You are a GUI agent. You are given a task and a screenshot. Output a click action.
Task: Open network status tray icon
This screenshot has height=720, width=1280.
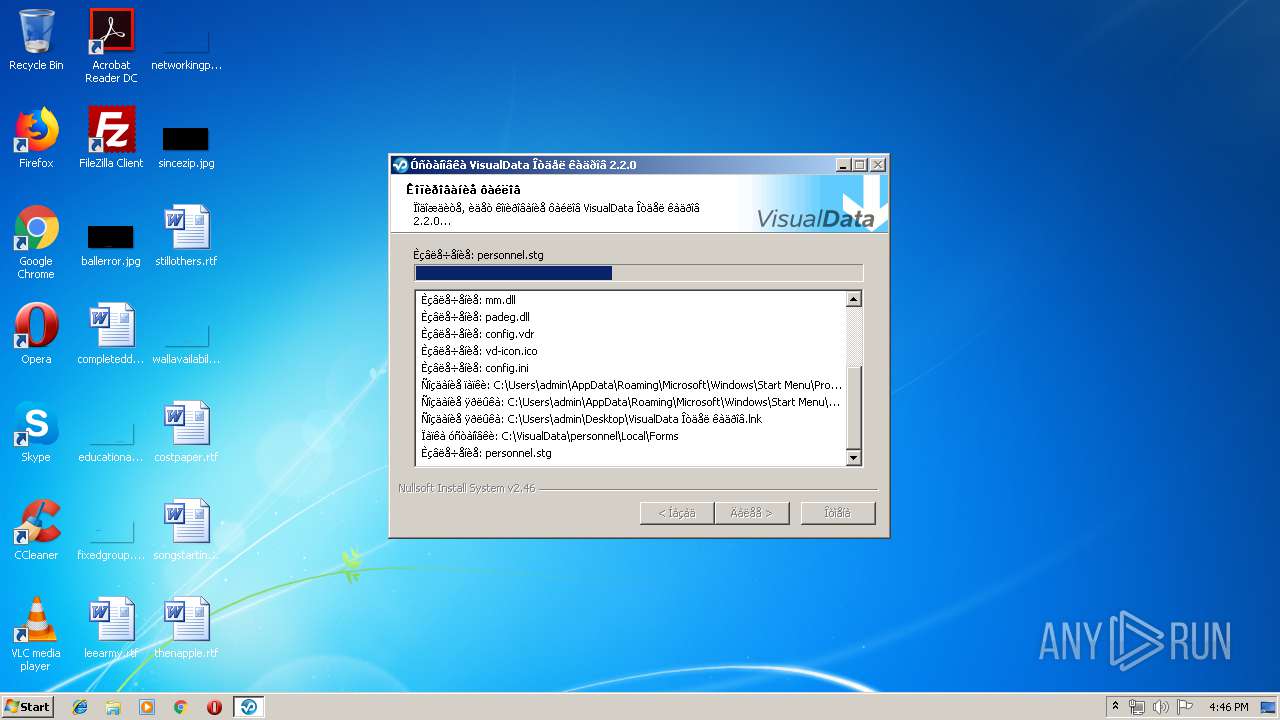[x=1137, y=707]
